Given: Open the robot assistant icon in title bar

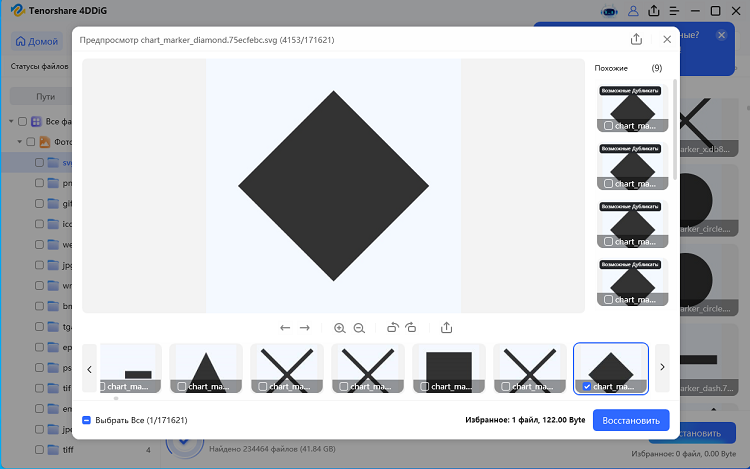Looking at the screenshot, I should pos(609,11).
